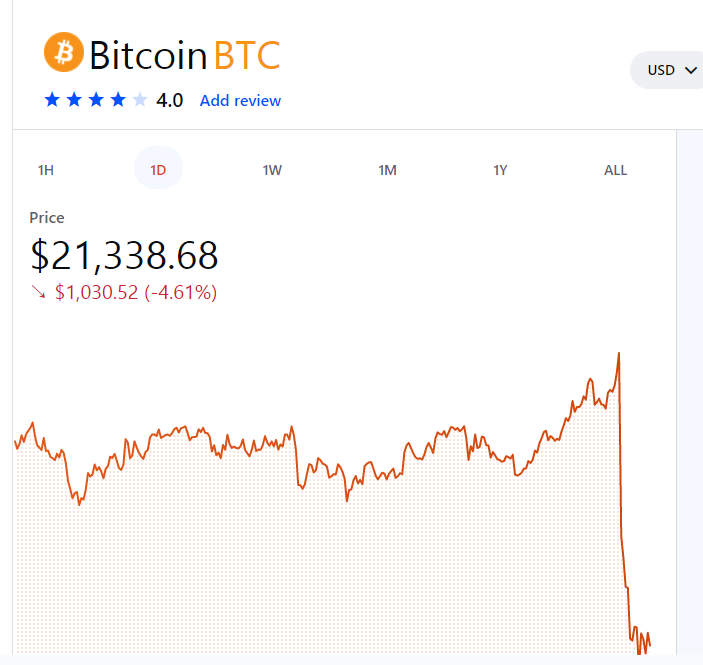Open the Add review link
The height and width of the screenshot is (665, 703).
[240, 101]
